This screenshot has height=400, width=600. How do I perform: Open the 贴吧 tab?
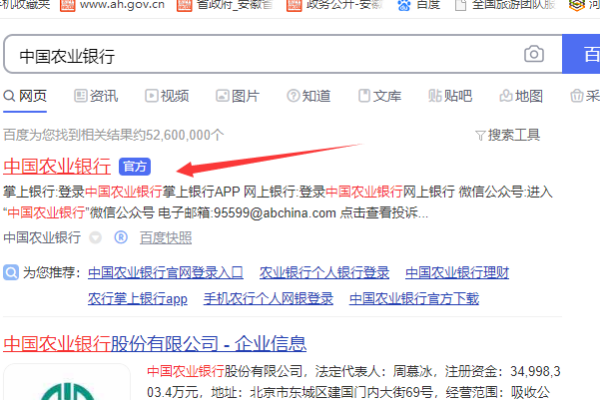click(x=450, y=96)
